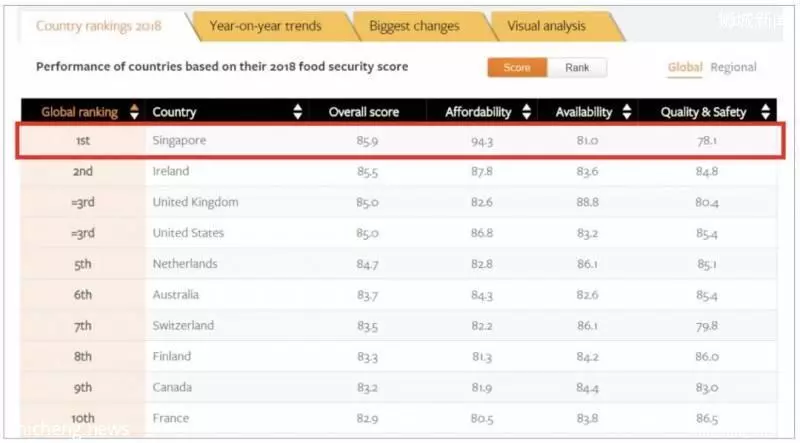Sort by Overall score arrows

(x=412, y=112)
